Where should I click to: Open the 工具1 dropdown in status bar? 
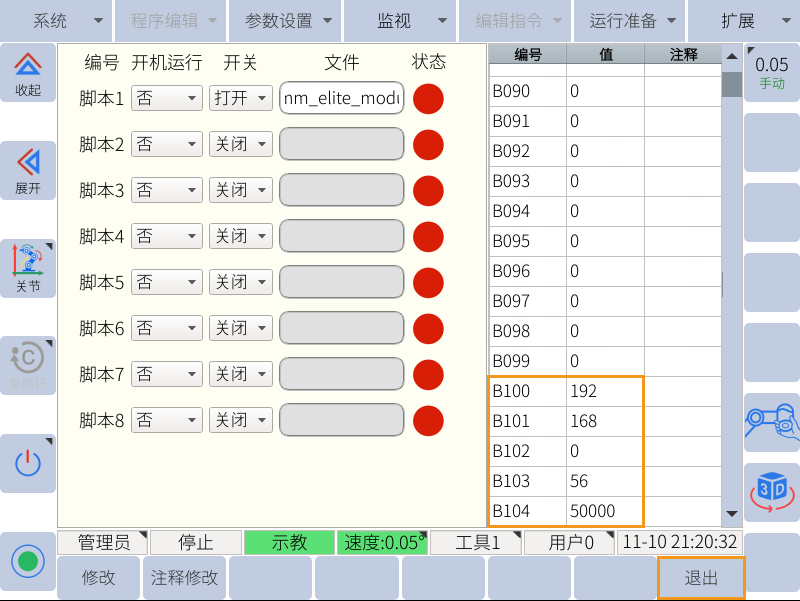475,542
